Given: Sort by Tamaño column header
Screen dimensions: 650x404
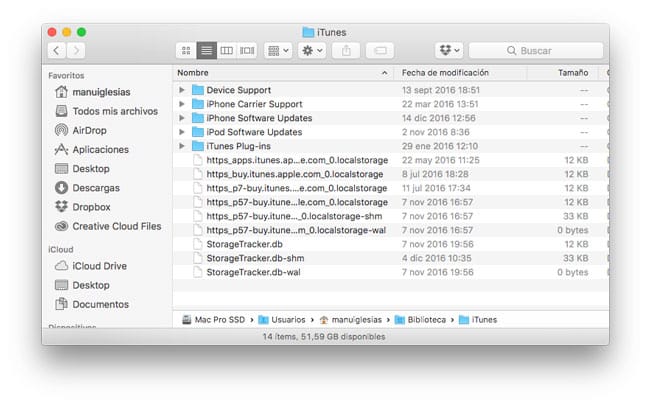Looking at the screenshot, I should click(x=573, y=73).
